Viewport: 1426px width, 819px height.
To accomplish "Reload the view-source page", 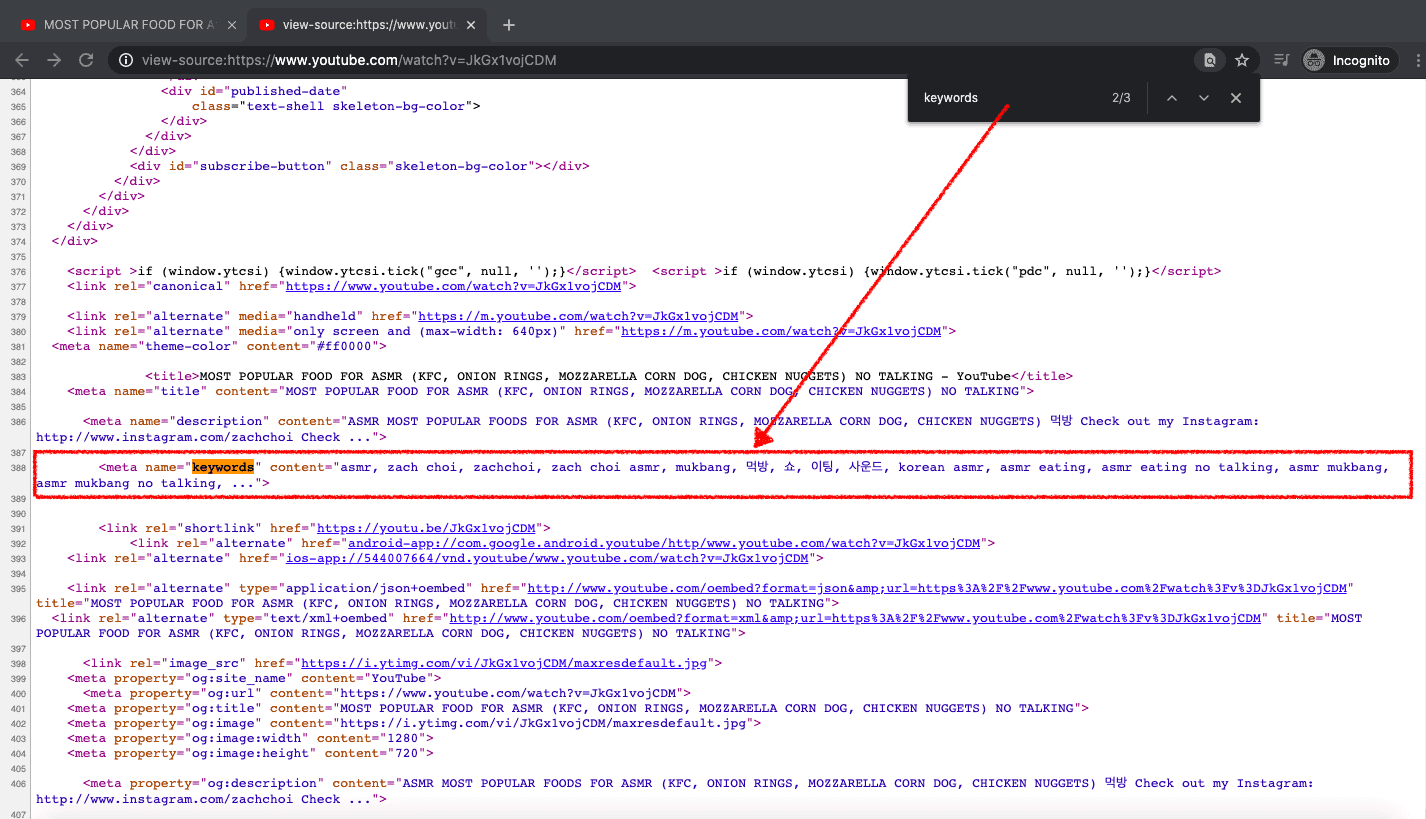I will (x=86, y=60).
